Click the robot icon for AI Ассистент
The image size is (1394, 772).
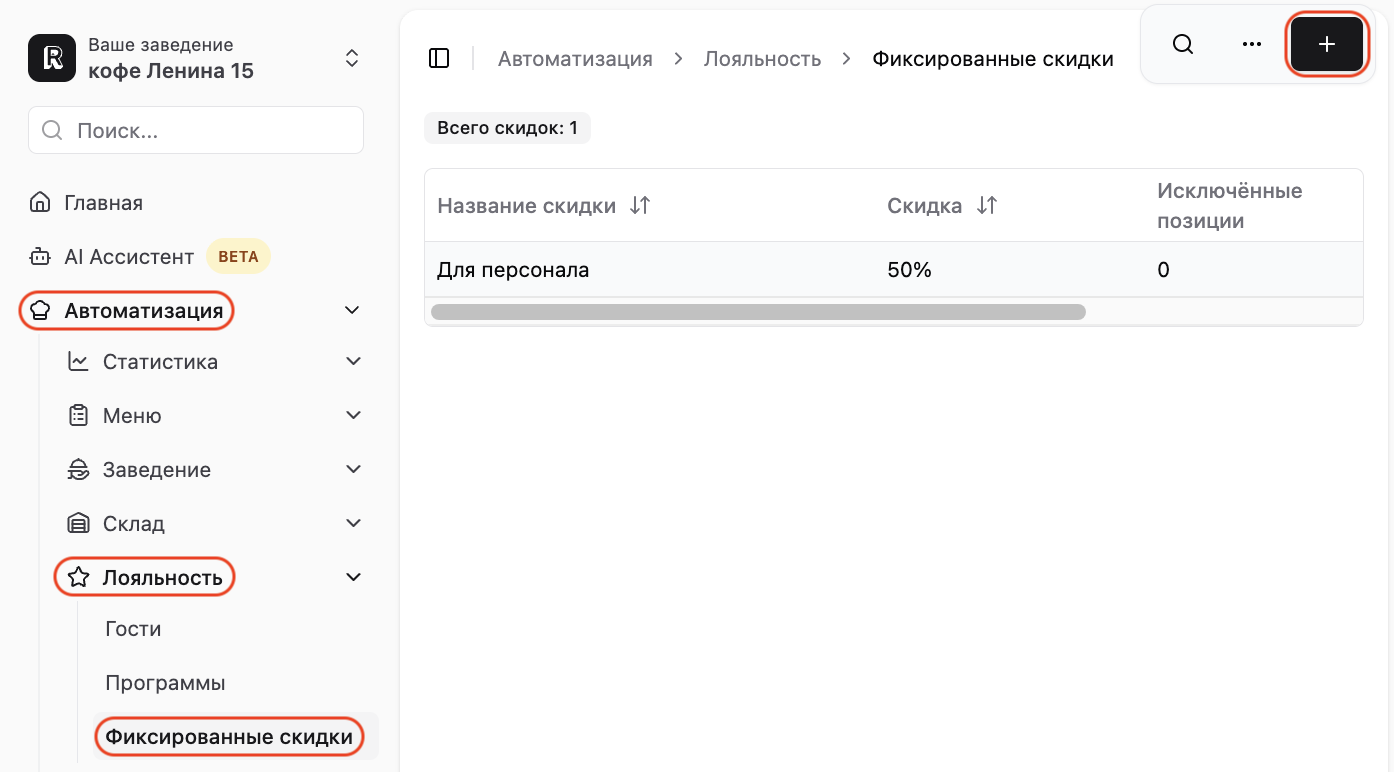(40, 257)
